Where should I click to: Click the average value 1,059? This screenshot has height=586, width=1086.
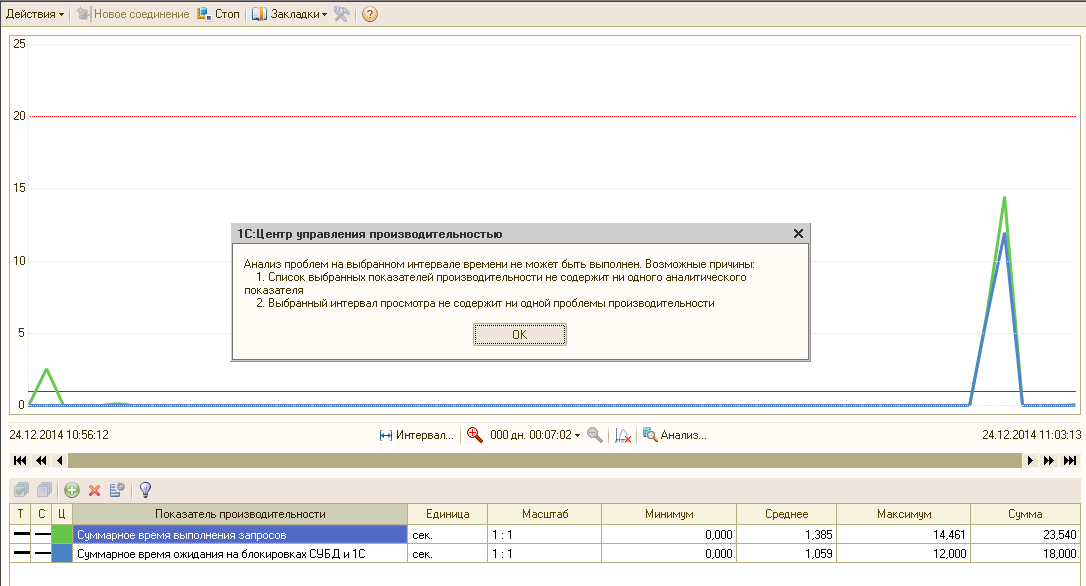tap(787, 553)
